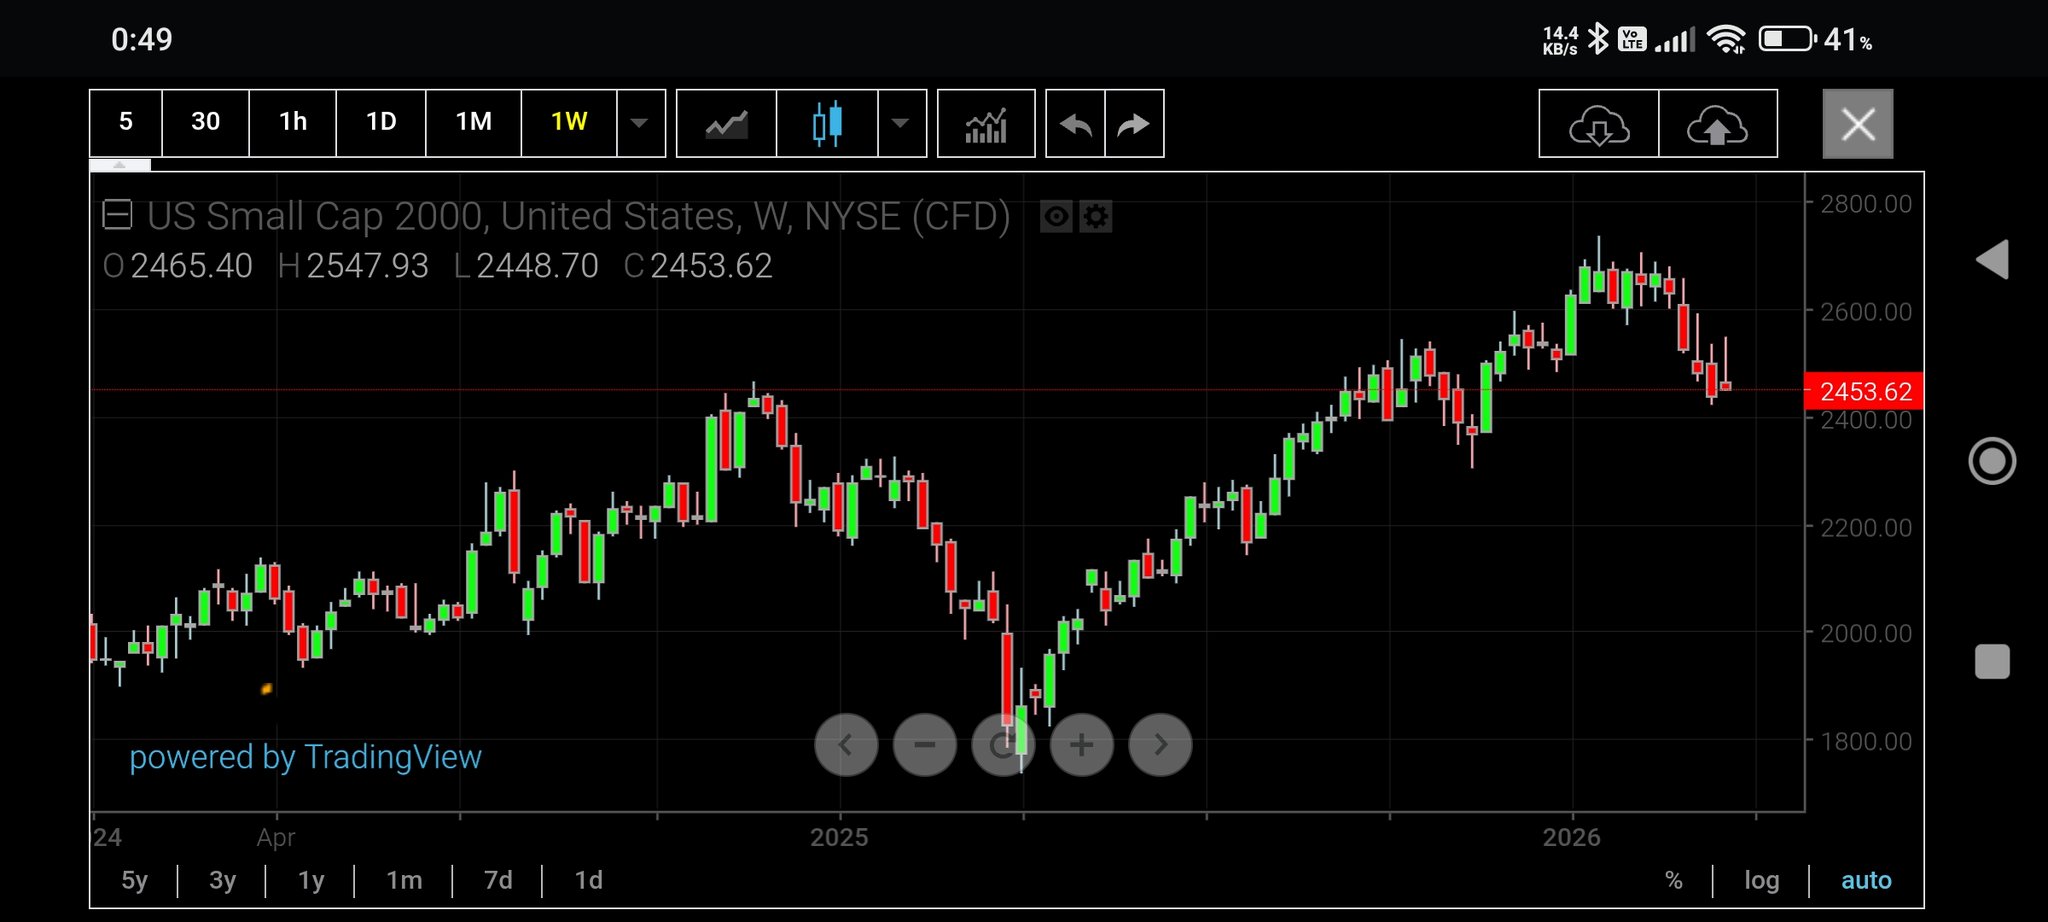Screen dimensions: 2048x922
Task: Tap the Android back navigation button
Action: click(1992, 260)
